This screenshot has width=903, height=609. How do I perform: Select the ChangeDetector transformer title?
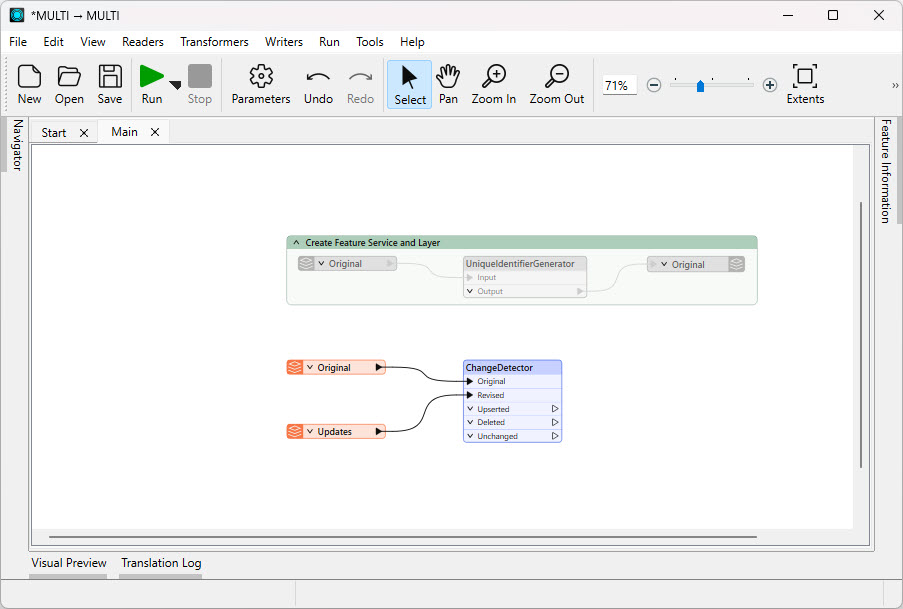click(x=499, y=368)
